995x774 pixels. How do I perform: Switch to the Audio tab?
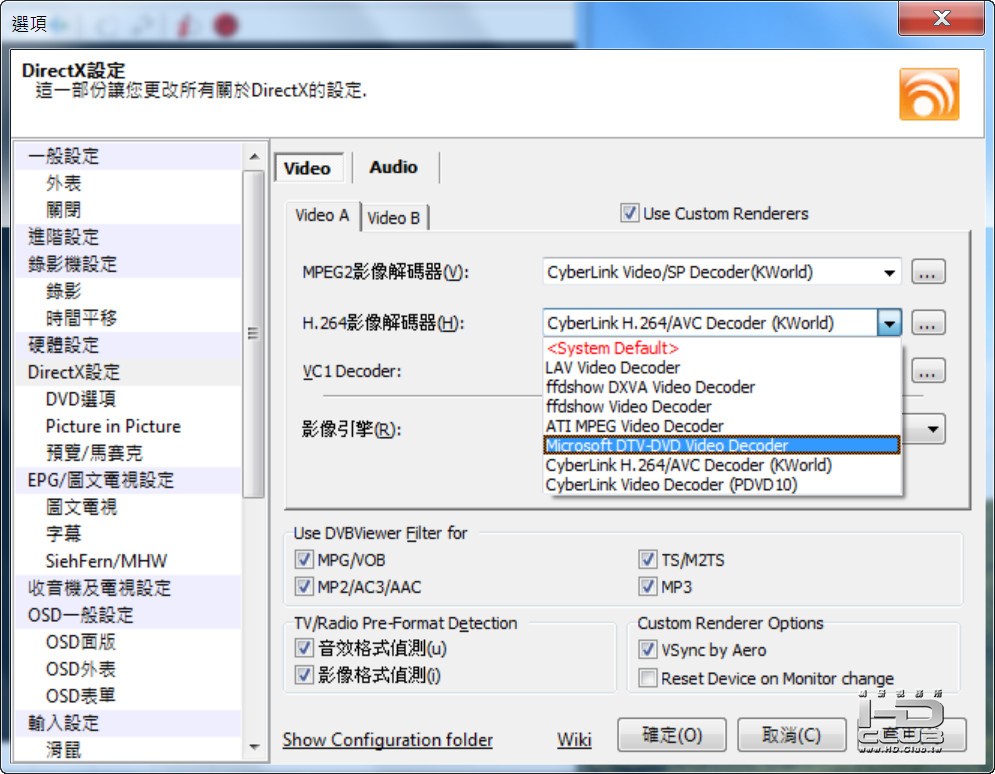393,167
